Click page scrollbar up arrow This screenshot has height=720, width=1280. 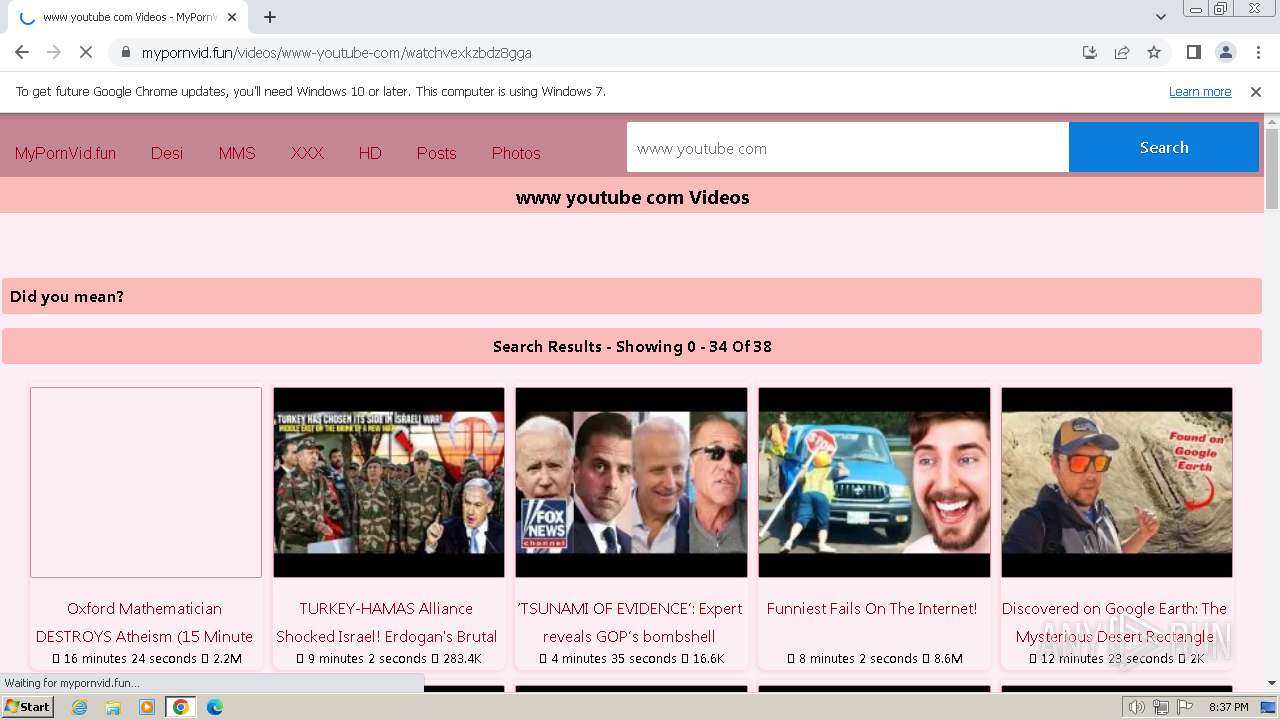point(1272,122)
